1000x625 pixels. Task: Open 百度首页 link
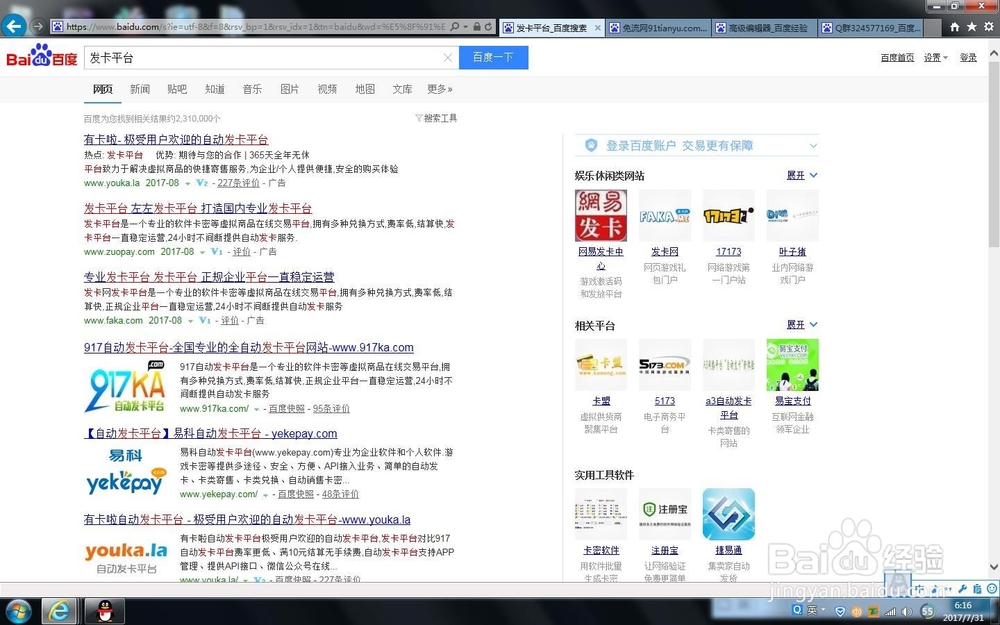pos(897,57)
